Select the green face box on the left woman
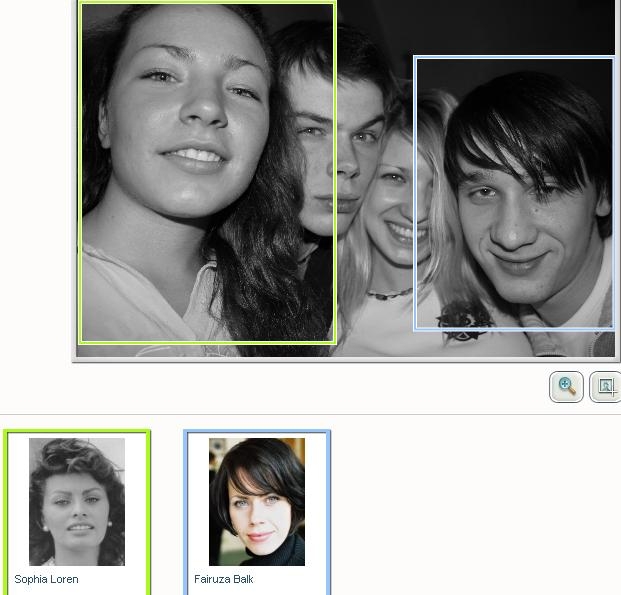 click(x=207, y=172)
